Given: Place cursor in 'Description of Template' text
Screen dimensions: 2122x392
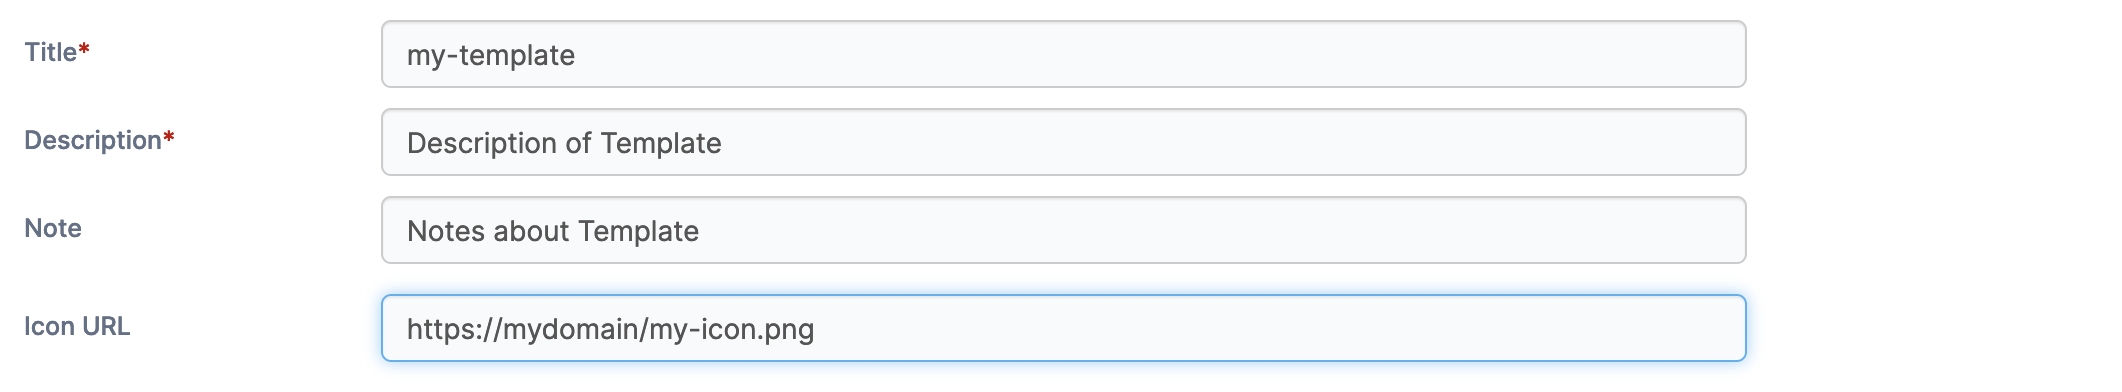Looking at the screenshot, I should coord(564,143).
